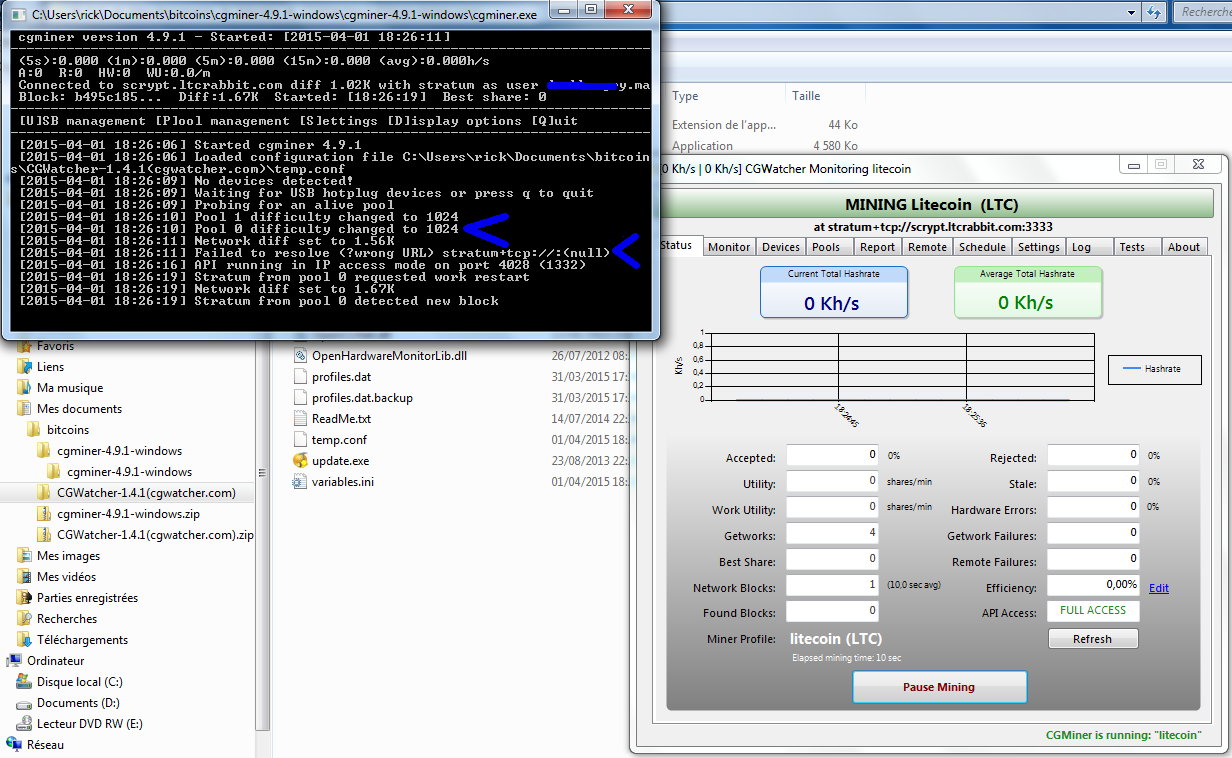Screen dimensions: 1232x758
Task: Select the Réseau network icon
Action: click(15, 745)
